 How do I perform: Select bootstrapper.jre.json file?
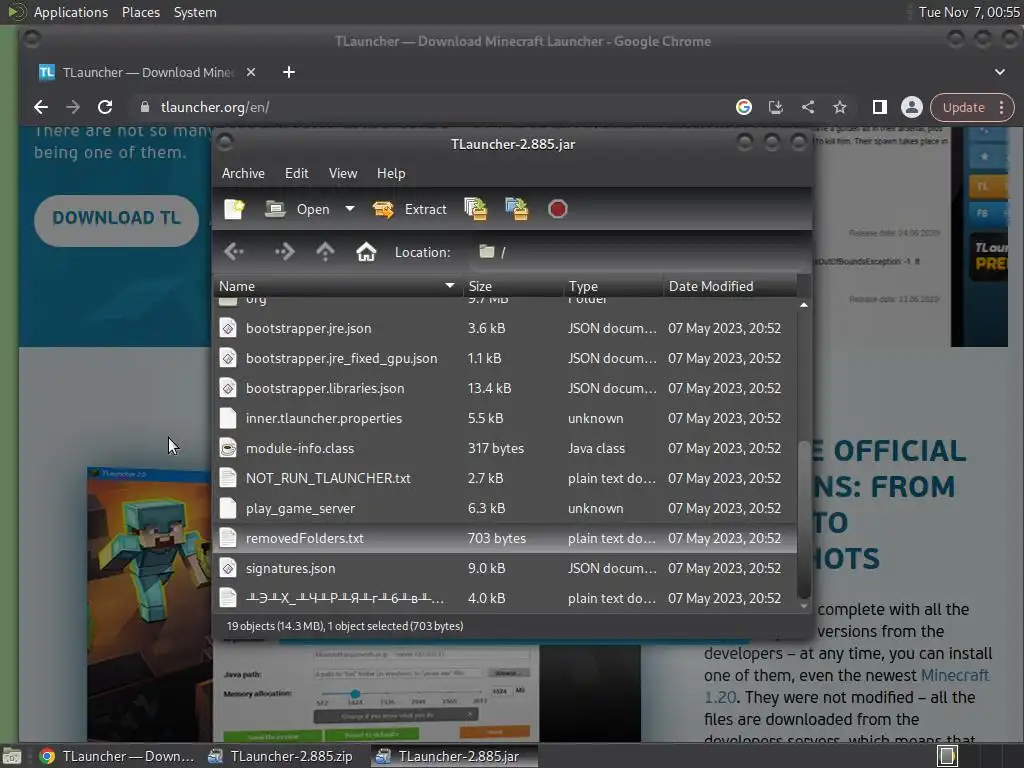pyautogui.click(x=505, y=328)
